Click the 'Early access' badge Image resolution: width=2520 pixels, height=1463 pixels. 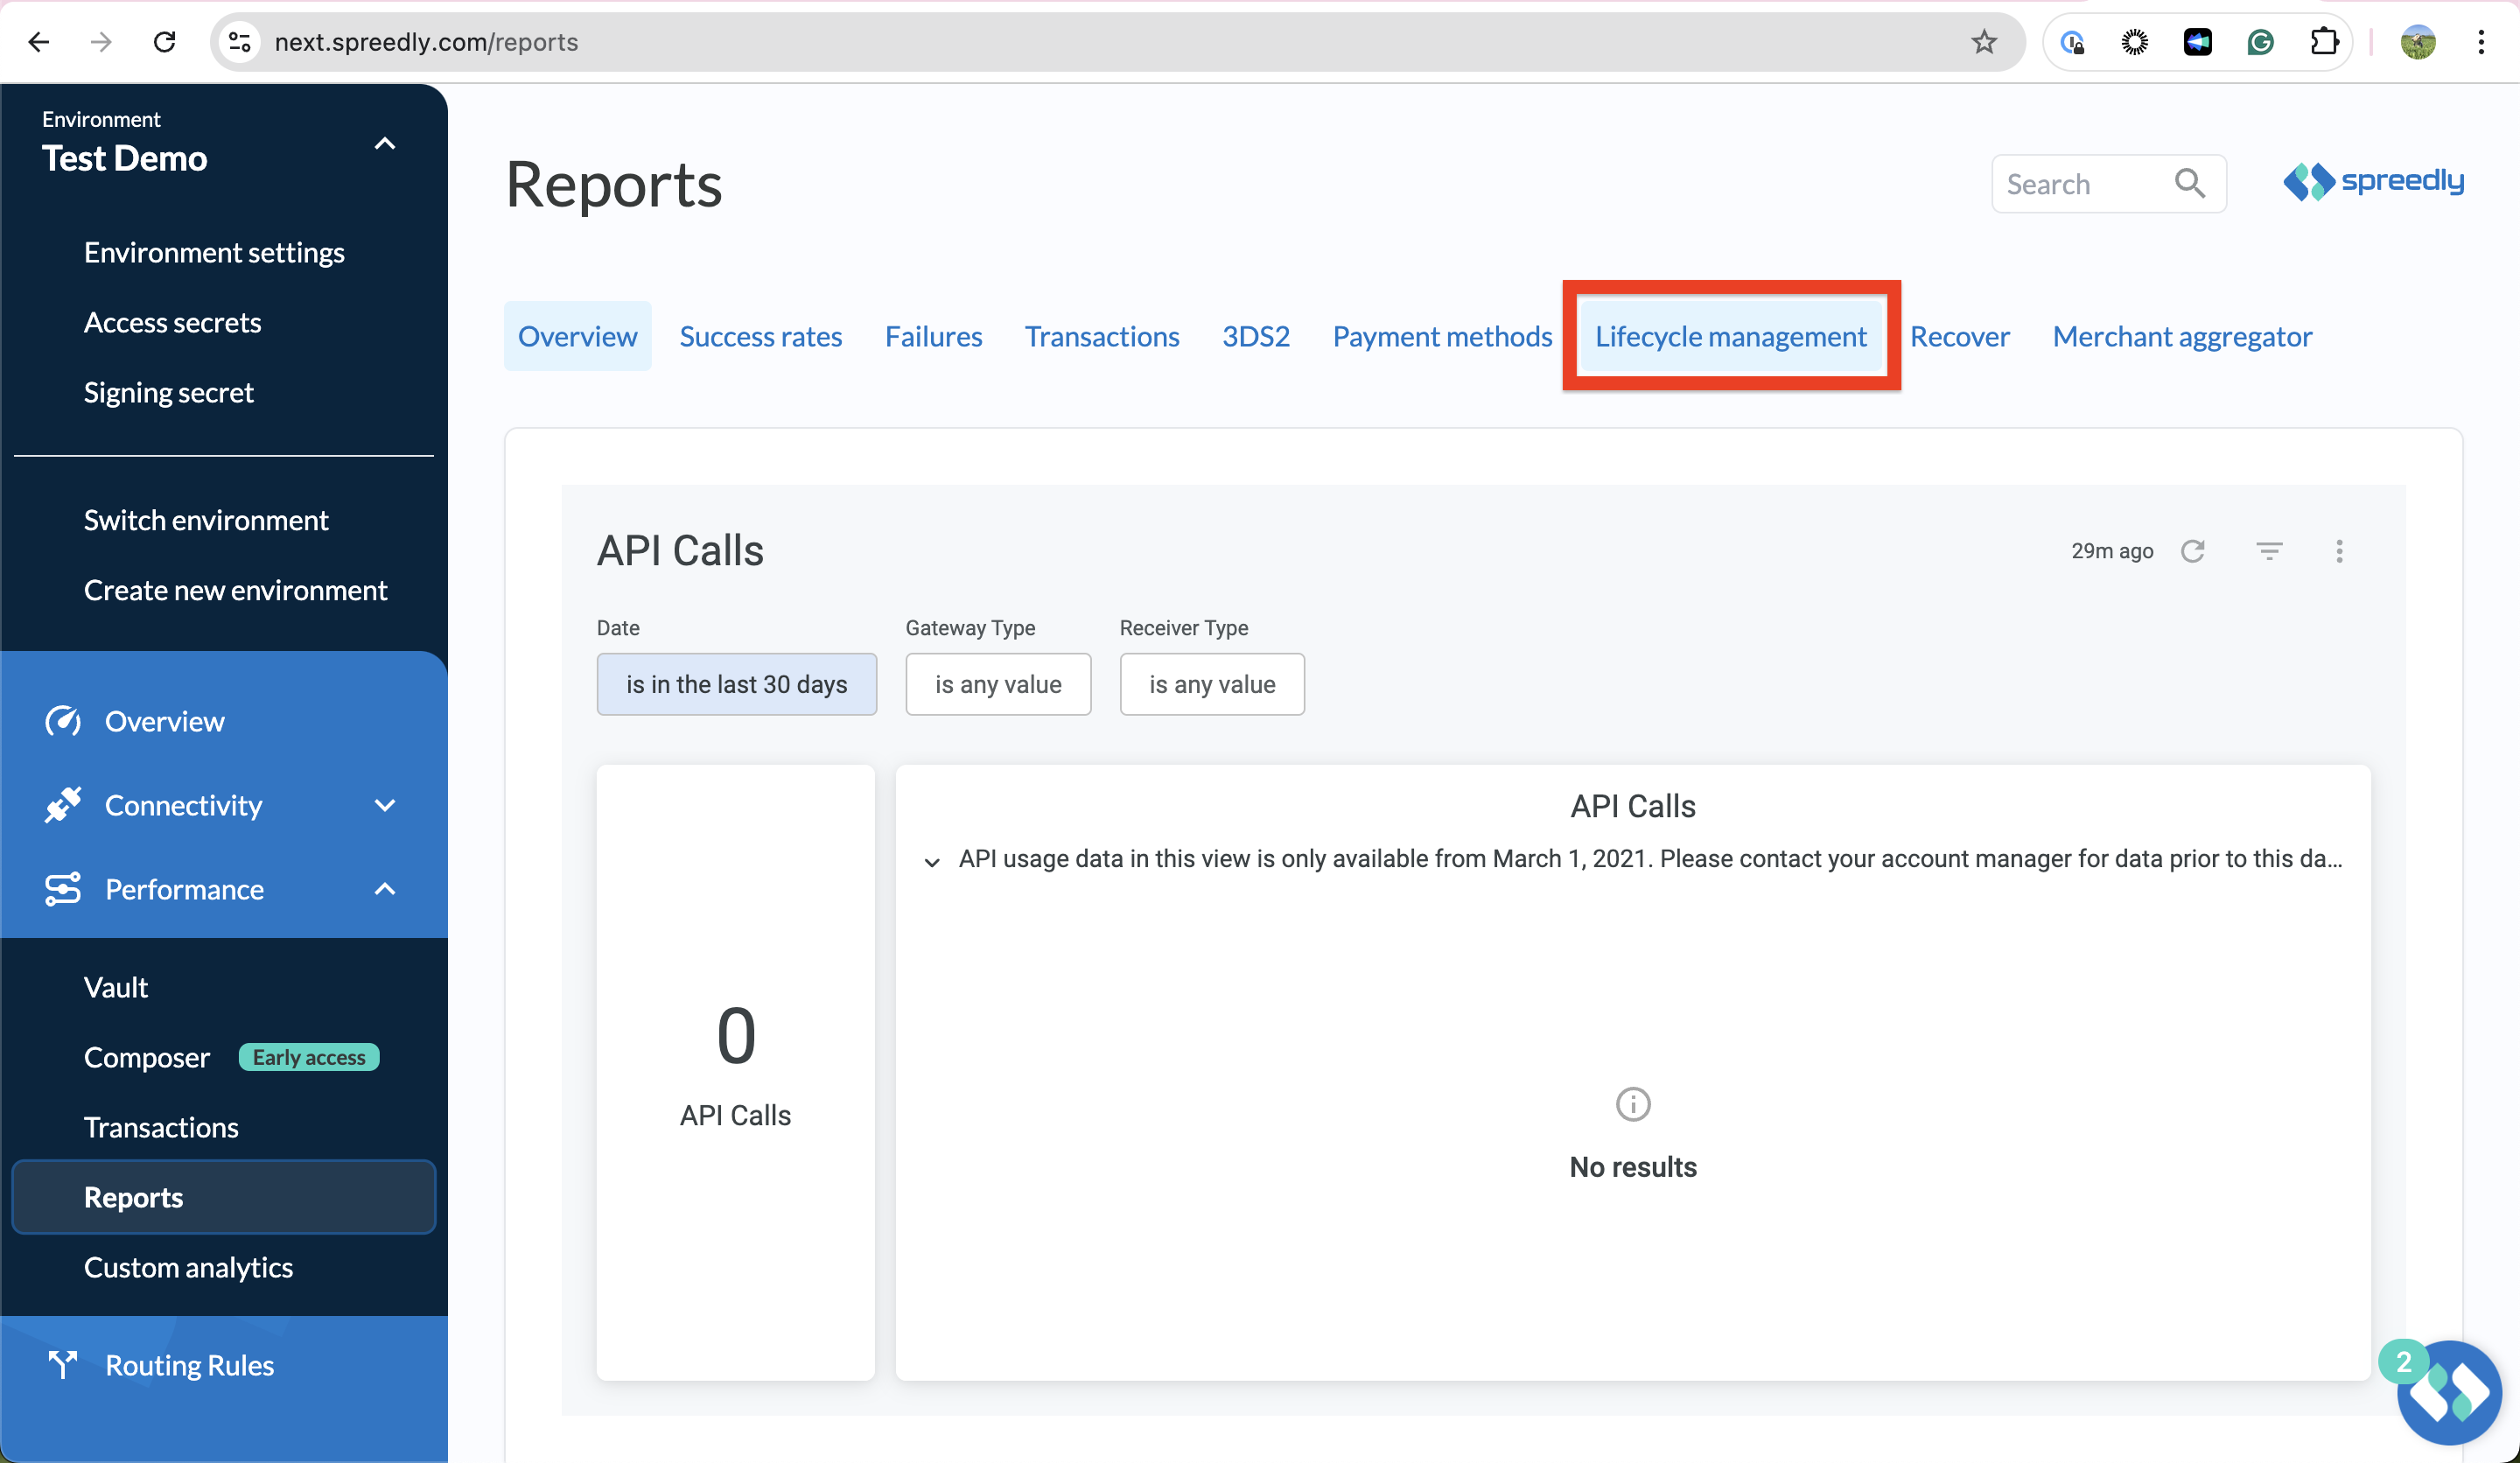tap(309, 1057)
